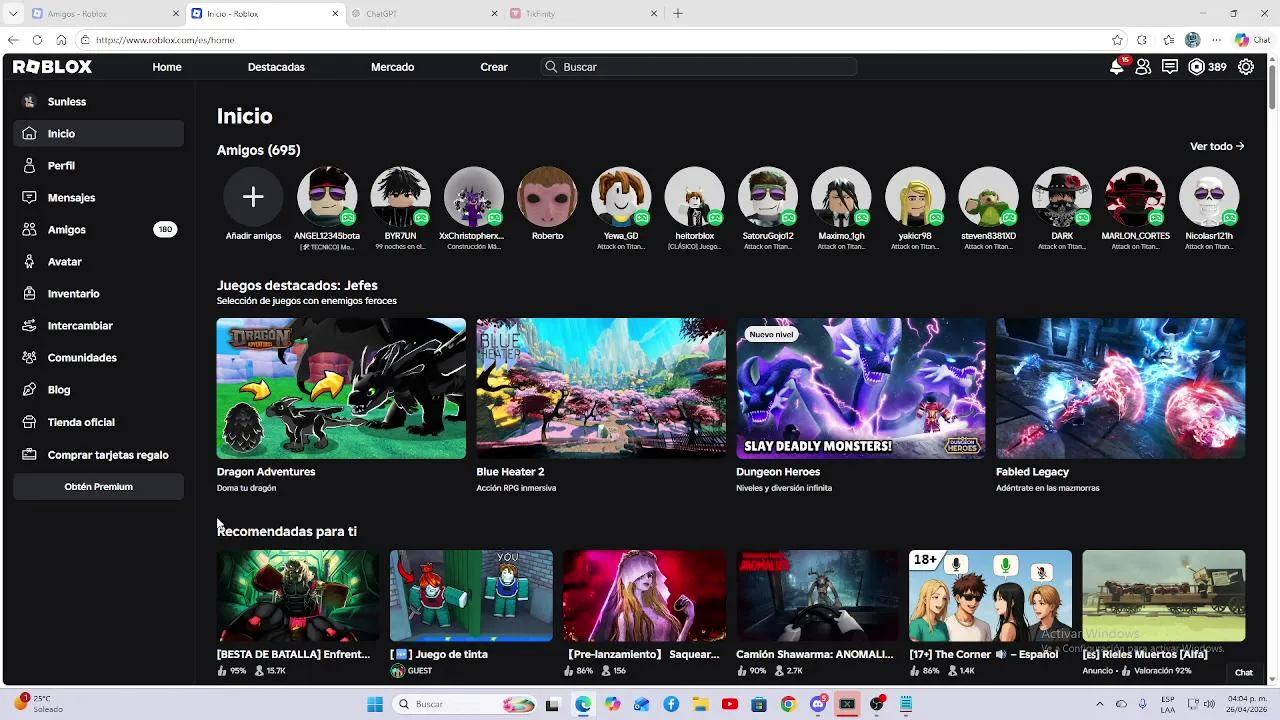Click Crear in the top navigation
The width and height of the screenshot is (1280, 720).
point(494,67)
